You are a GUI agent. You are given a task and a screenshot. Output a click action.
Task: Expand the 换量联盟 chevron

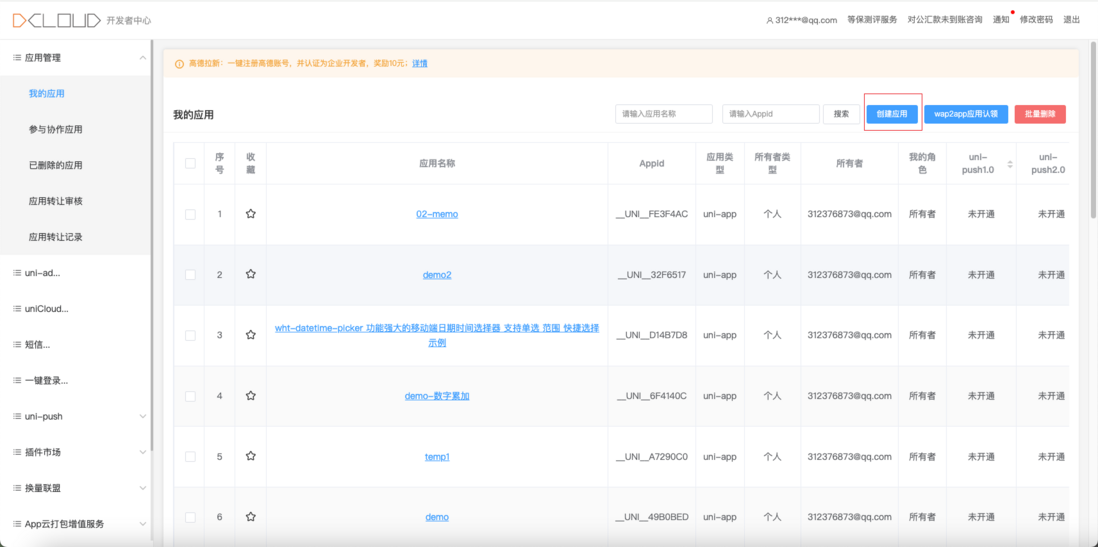pos(143,488)
